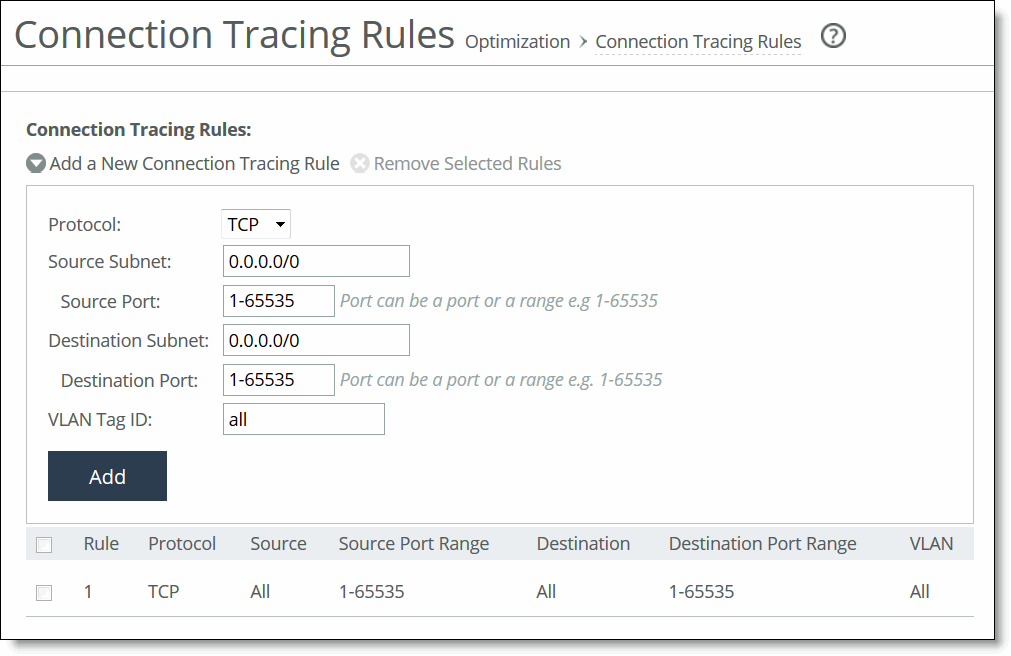Click the Source Port Range column header
Image resolution: width=1011 pixels, height=656 pixels.
414,543
